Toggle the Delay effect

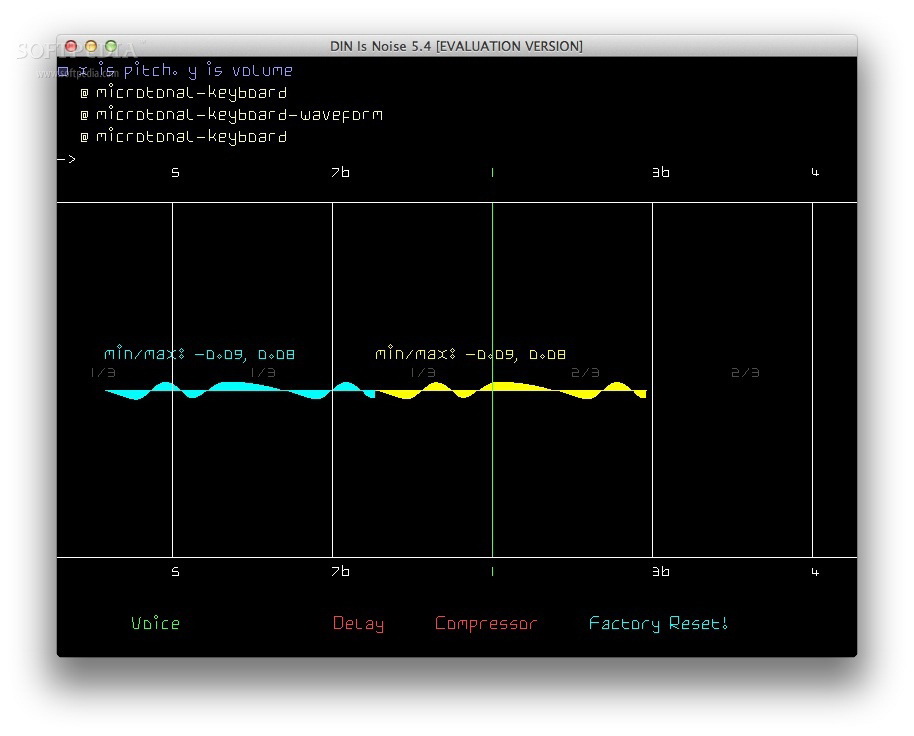click(358, 624)
